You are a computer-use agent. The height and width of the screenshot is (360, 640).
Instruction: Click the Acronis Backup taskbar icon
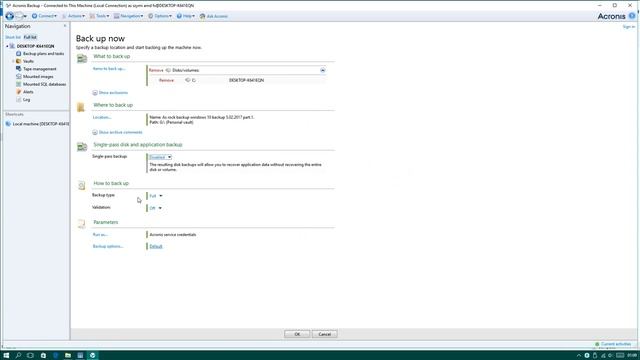click(93, 356)
